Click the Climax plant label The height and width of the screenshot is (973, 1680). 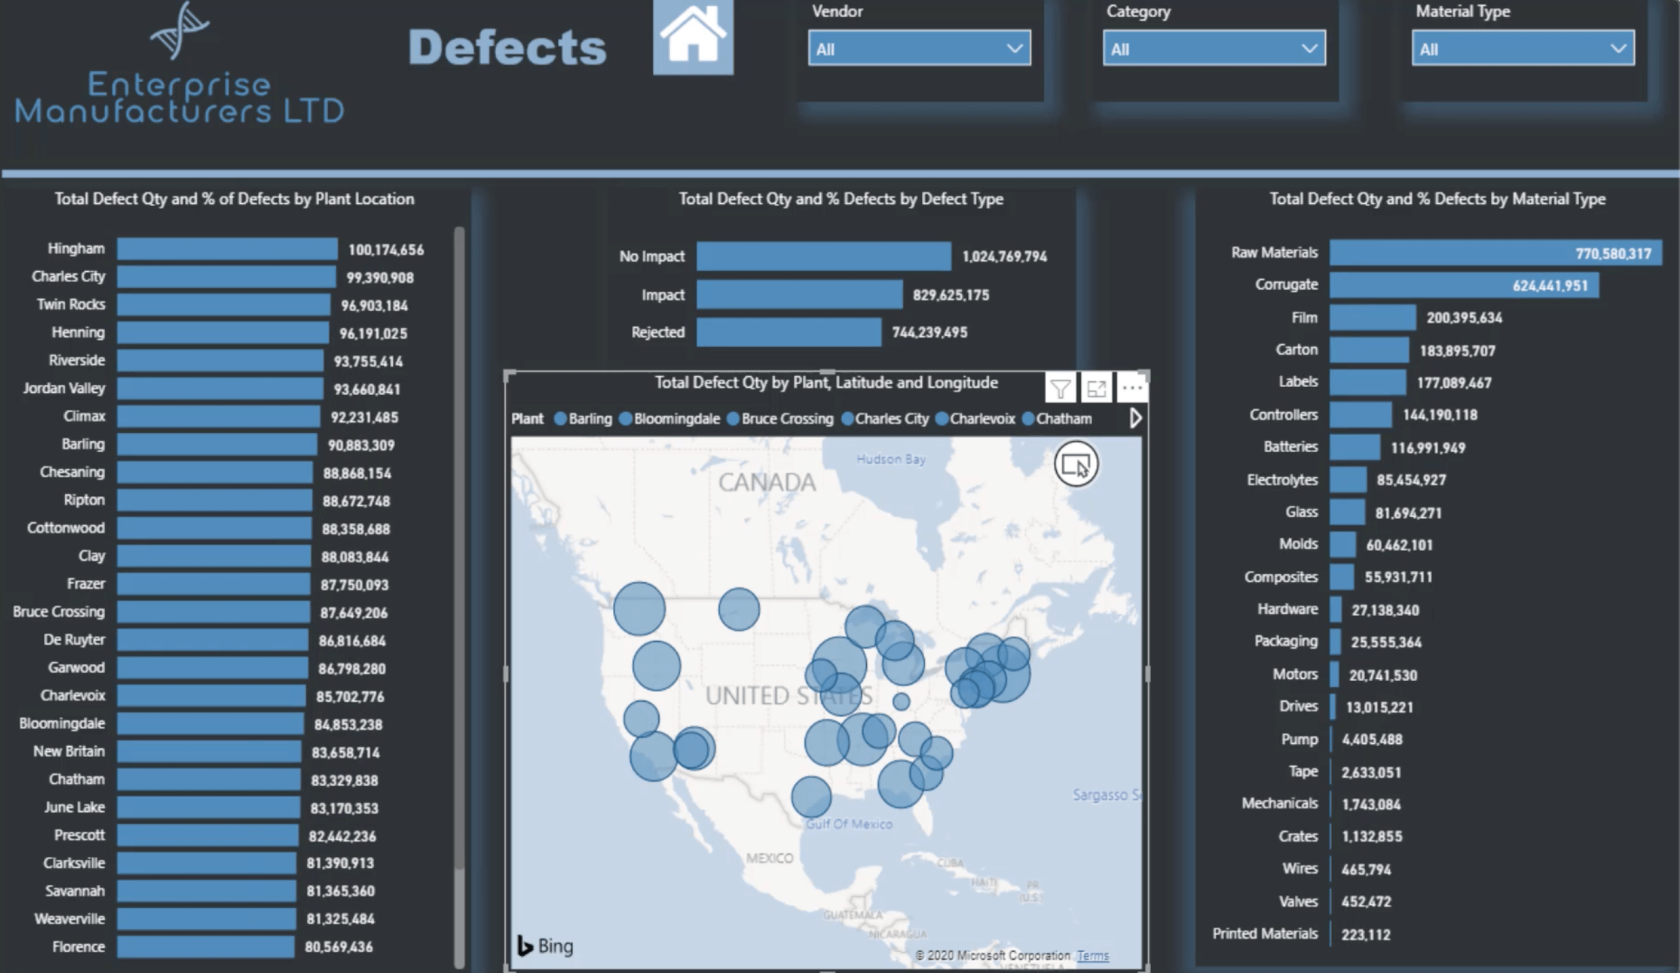84,416
